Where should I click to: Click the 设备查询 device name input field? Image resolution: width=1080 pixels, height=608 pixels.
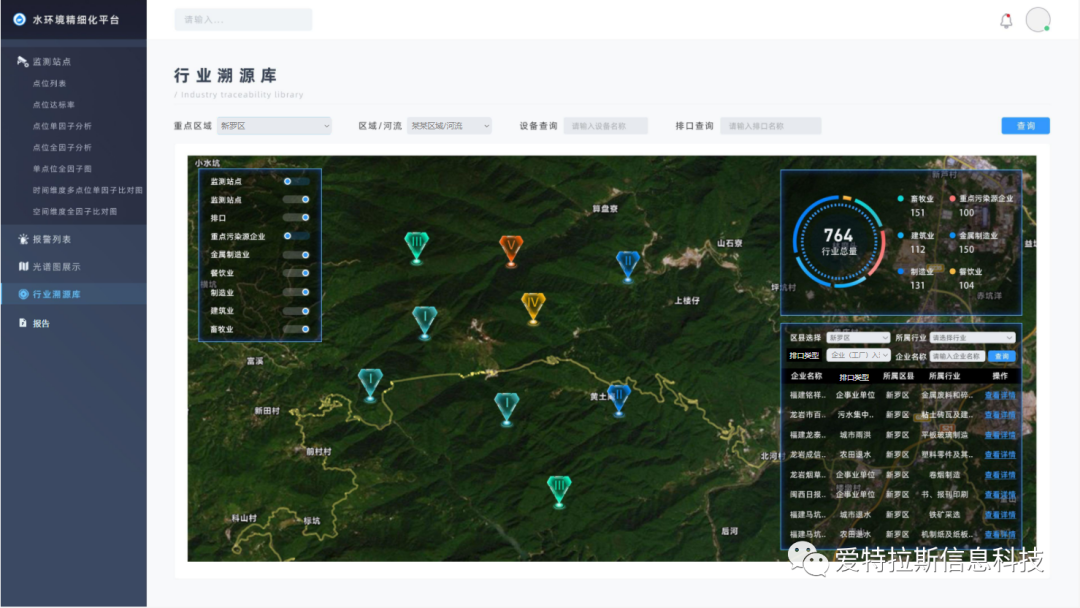pyautogui.click(x=605, y=126)
